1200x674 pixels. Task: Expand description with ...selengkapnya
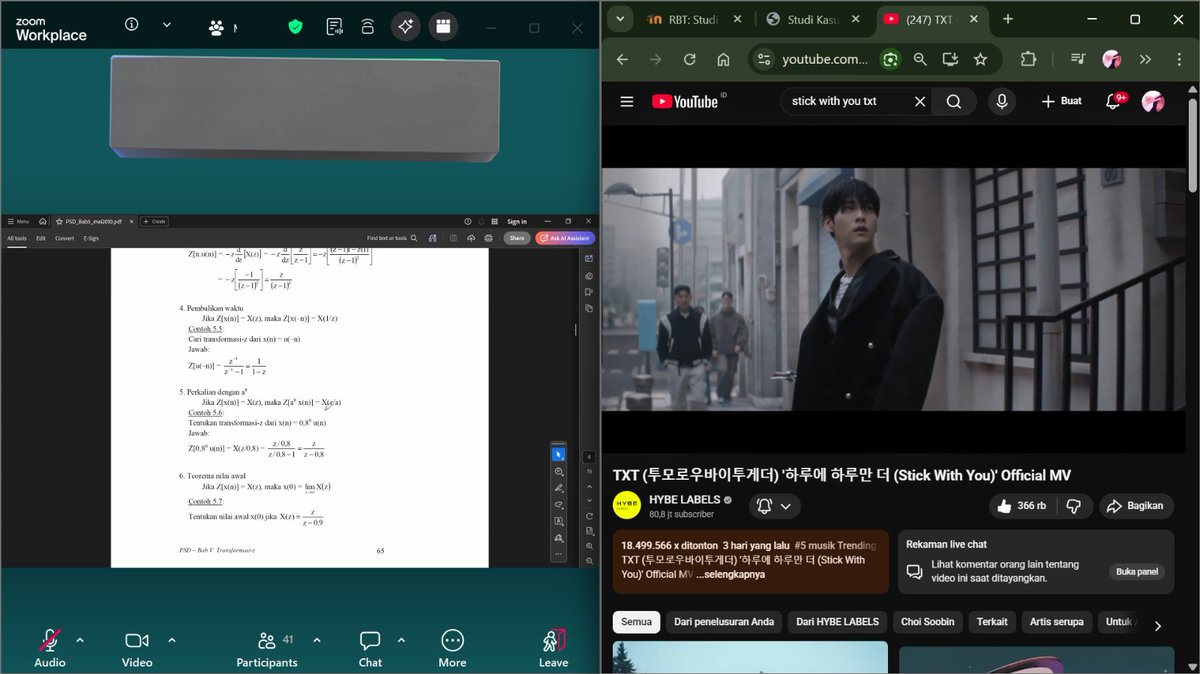[731, 574]
